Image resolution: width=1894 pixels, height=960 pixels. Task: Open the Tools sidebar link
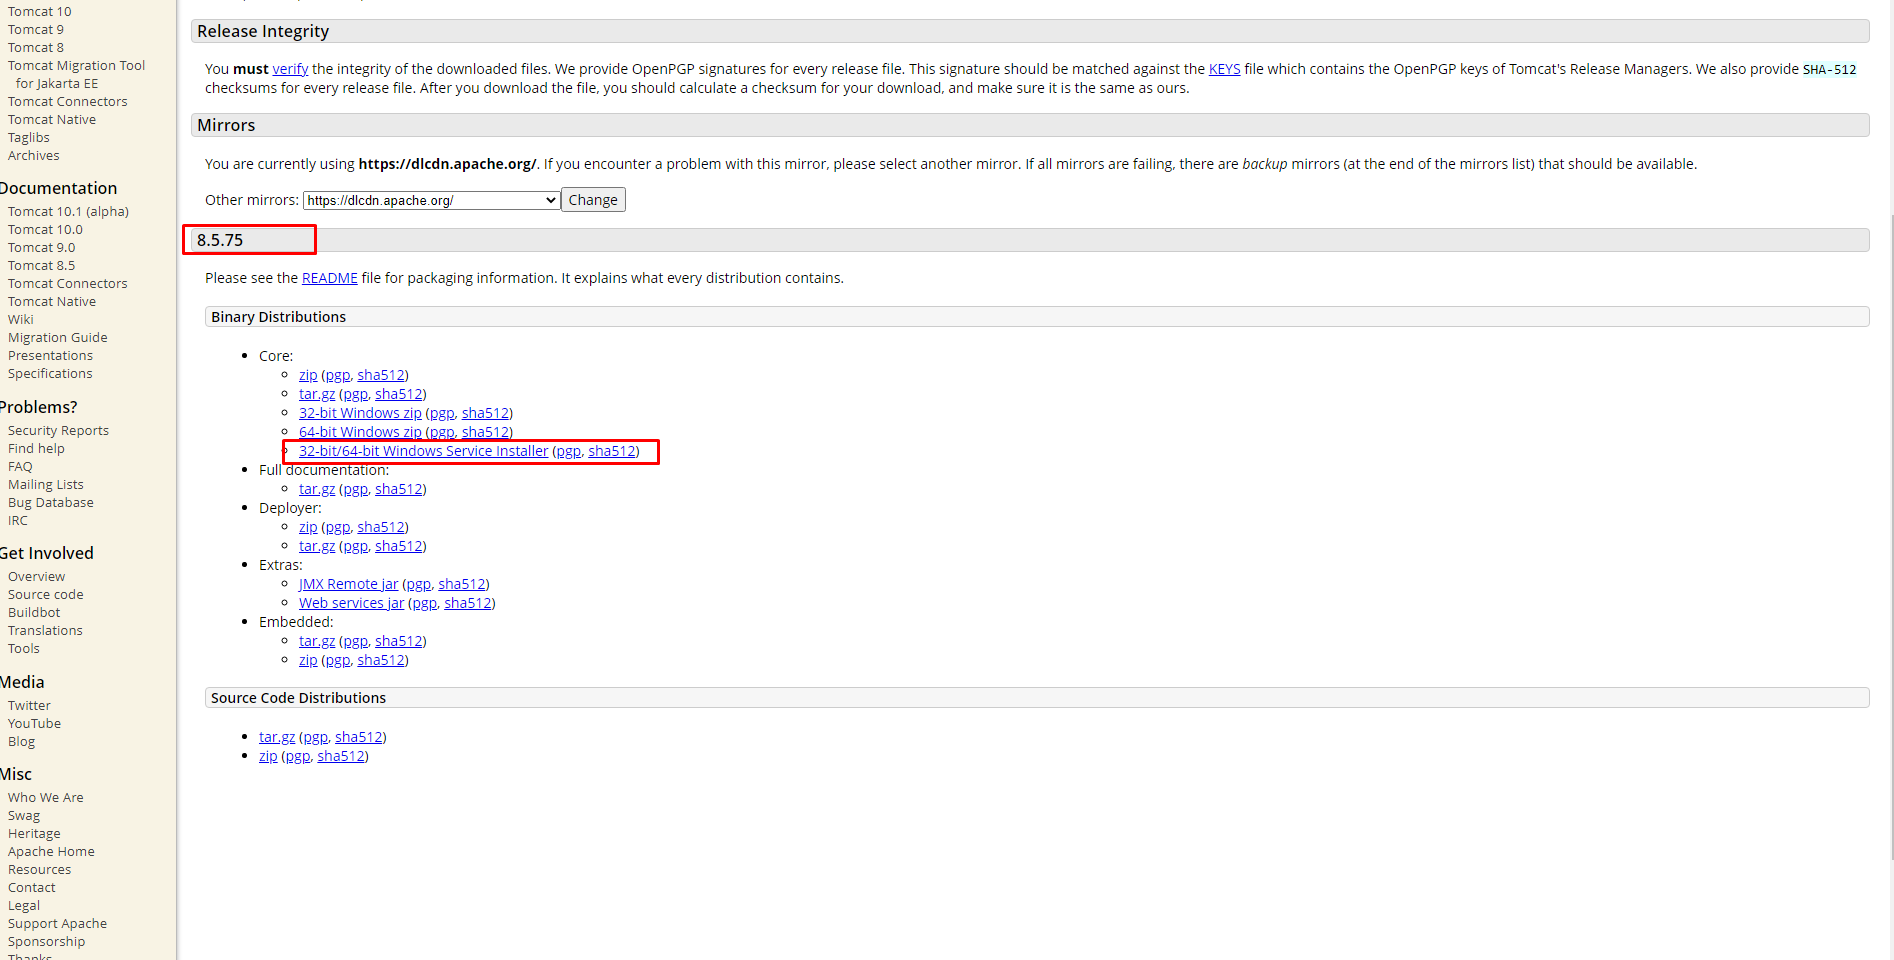click(x=24, y=649)
